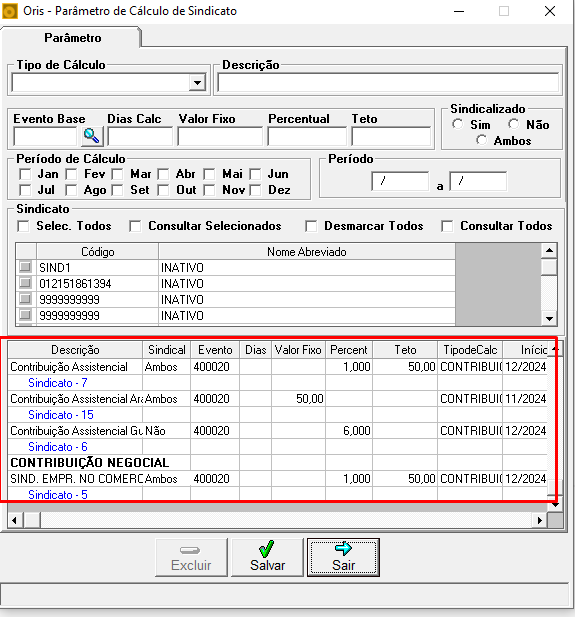This screenshot has height=617, width=575.
Task: Select the CONTRIBUIÇÃO NEGOCIAL group row
Action: click(x=90, y=463)
